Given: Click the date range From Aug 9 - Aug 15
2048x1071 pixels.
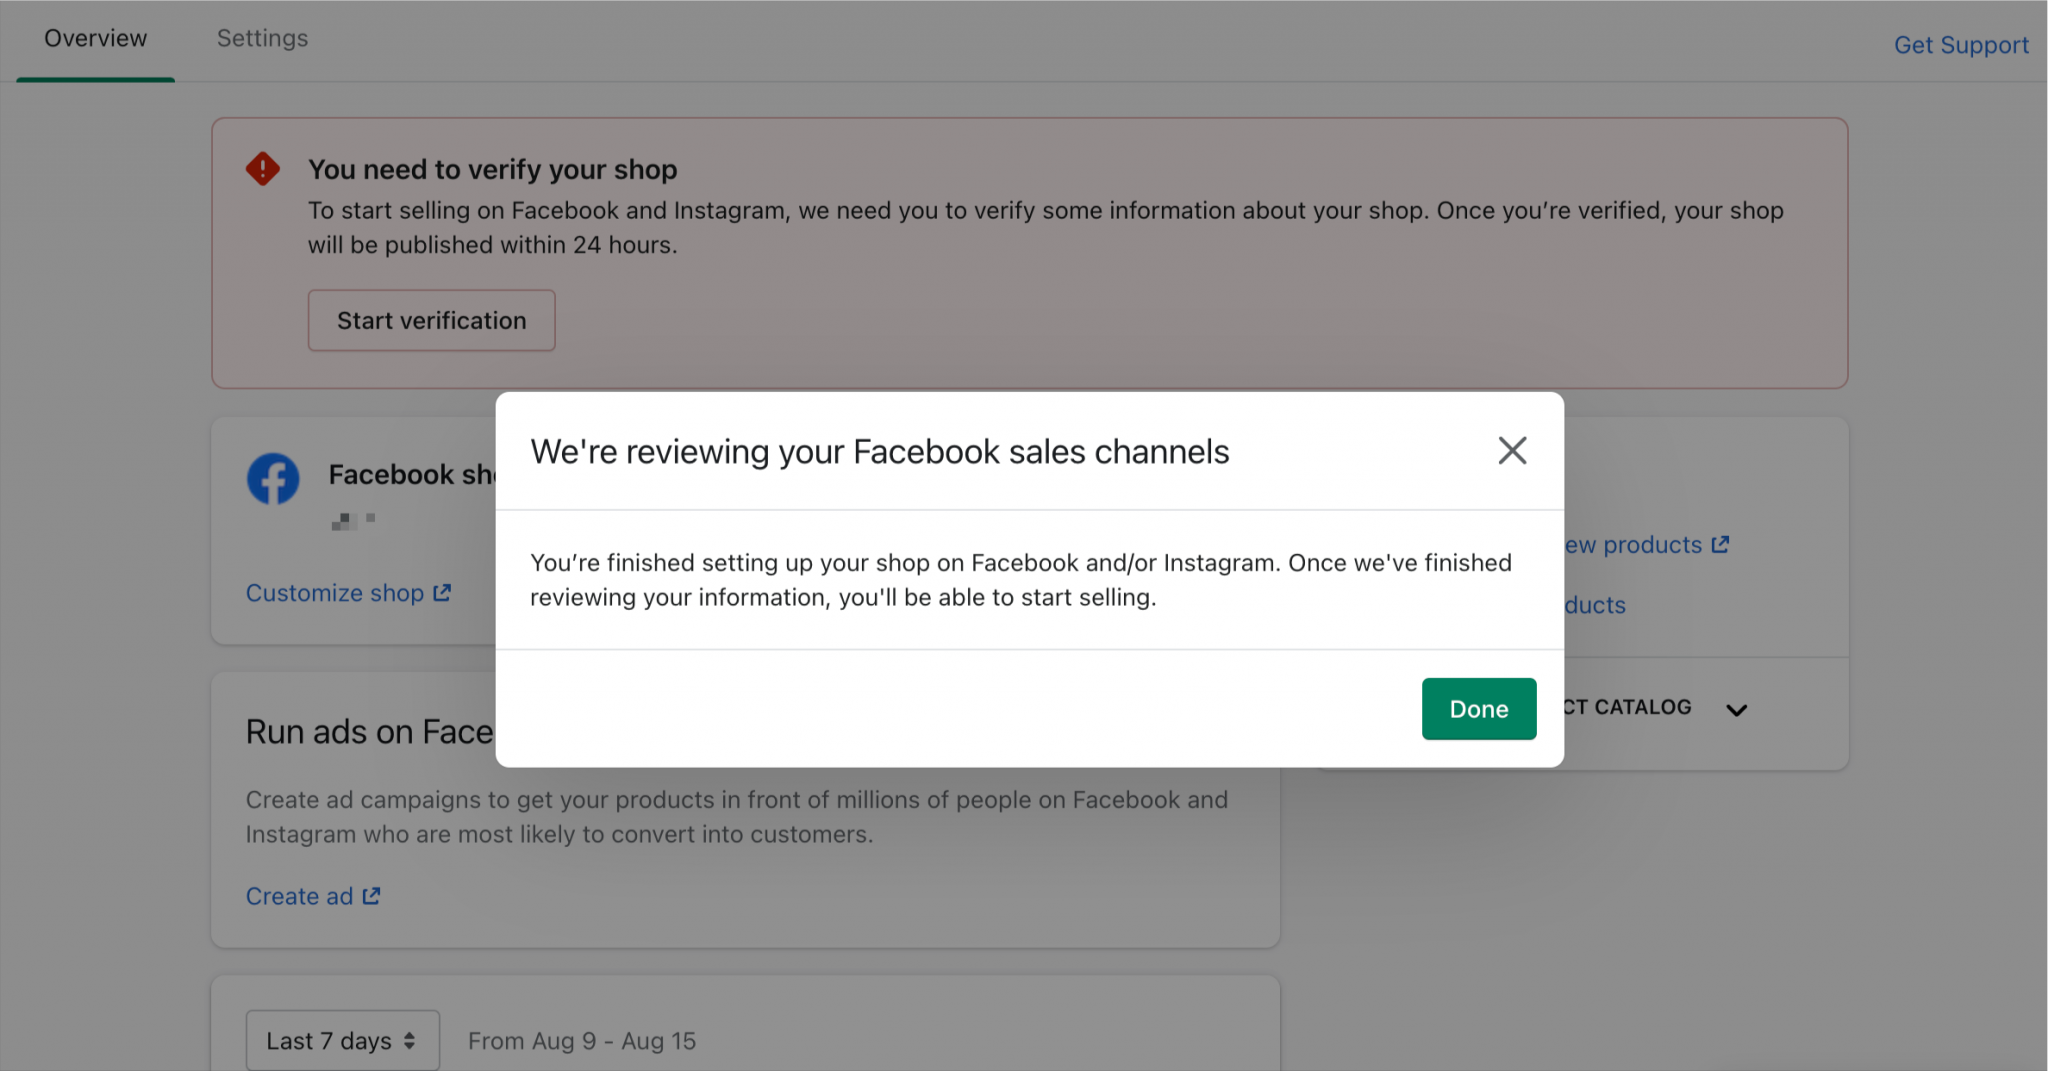Looking at the screenshot, I should (x=581, y=1040).
